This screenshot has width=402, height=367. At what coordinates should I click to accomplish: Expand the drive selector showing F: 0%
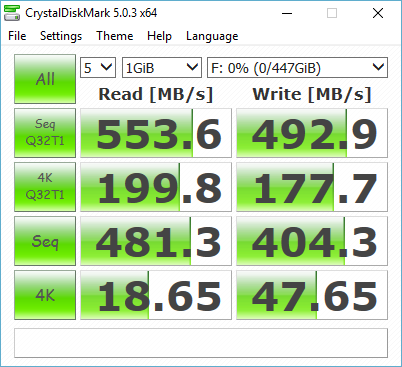[297, 68]
